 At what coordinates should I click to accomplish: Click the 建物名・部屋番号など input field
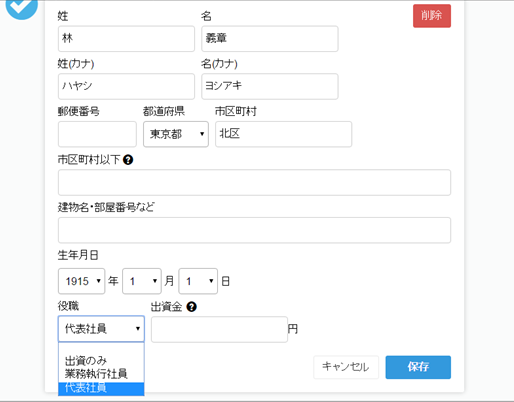[255, 230]
